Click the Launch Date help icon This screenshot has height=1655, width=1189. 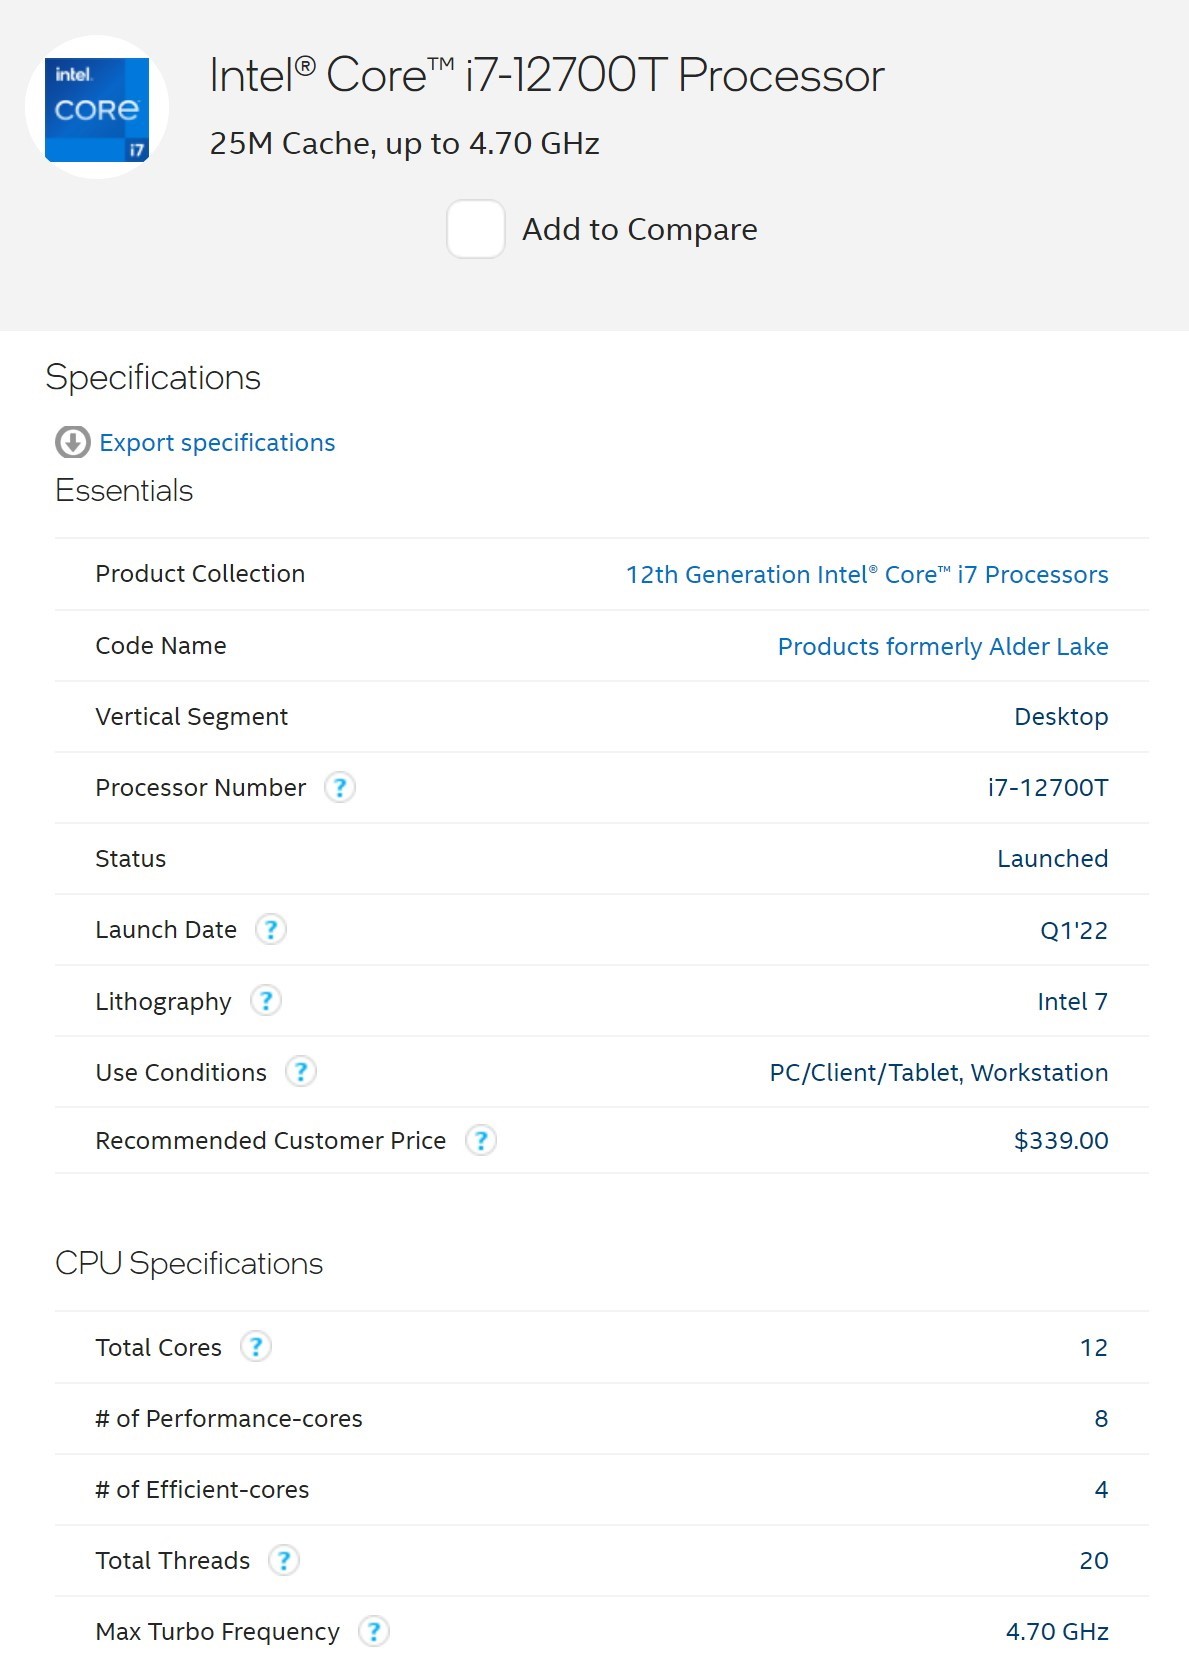pyautogui.click(x=271, y=930)
